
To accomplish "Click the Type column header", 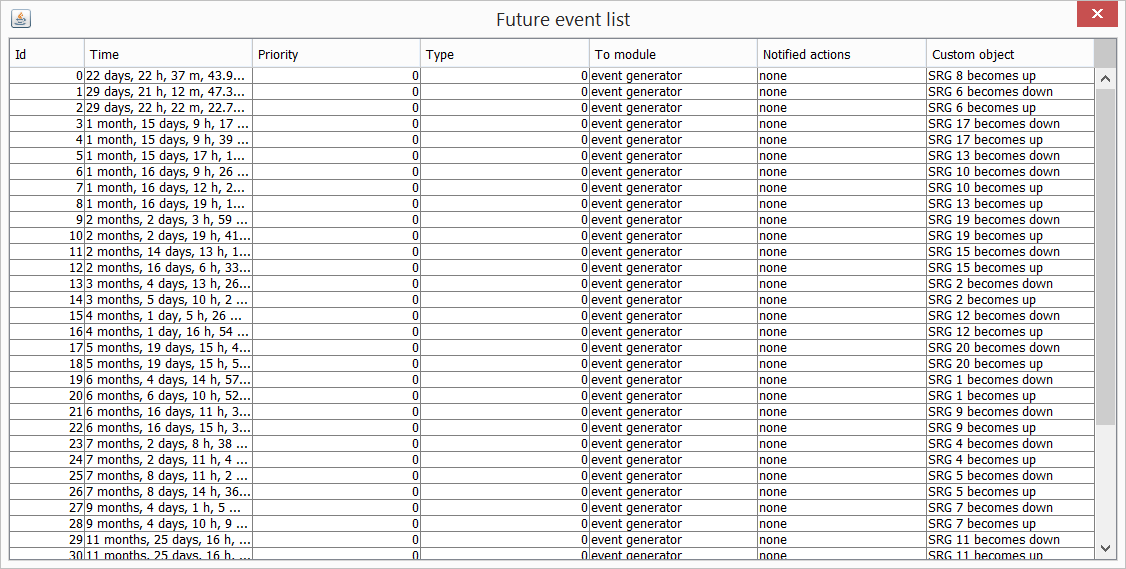I will point(504,55).
